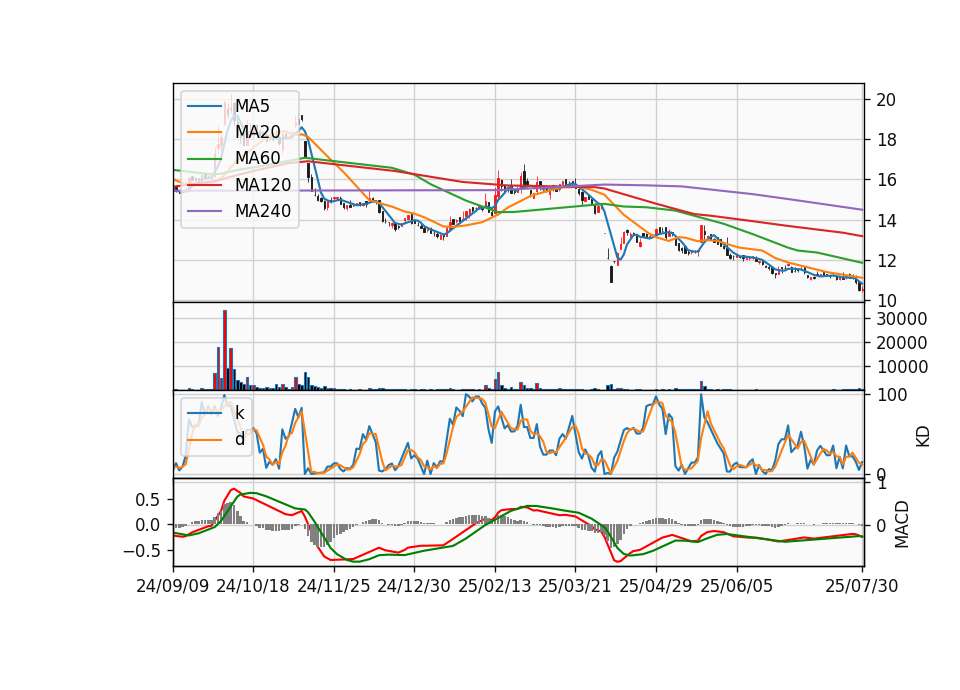Click the purple MA240 legend line swatch
Screen dimensions: 960x690
pos(204,211)
